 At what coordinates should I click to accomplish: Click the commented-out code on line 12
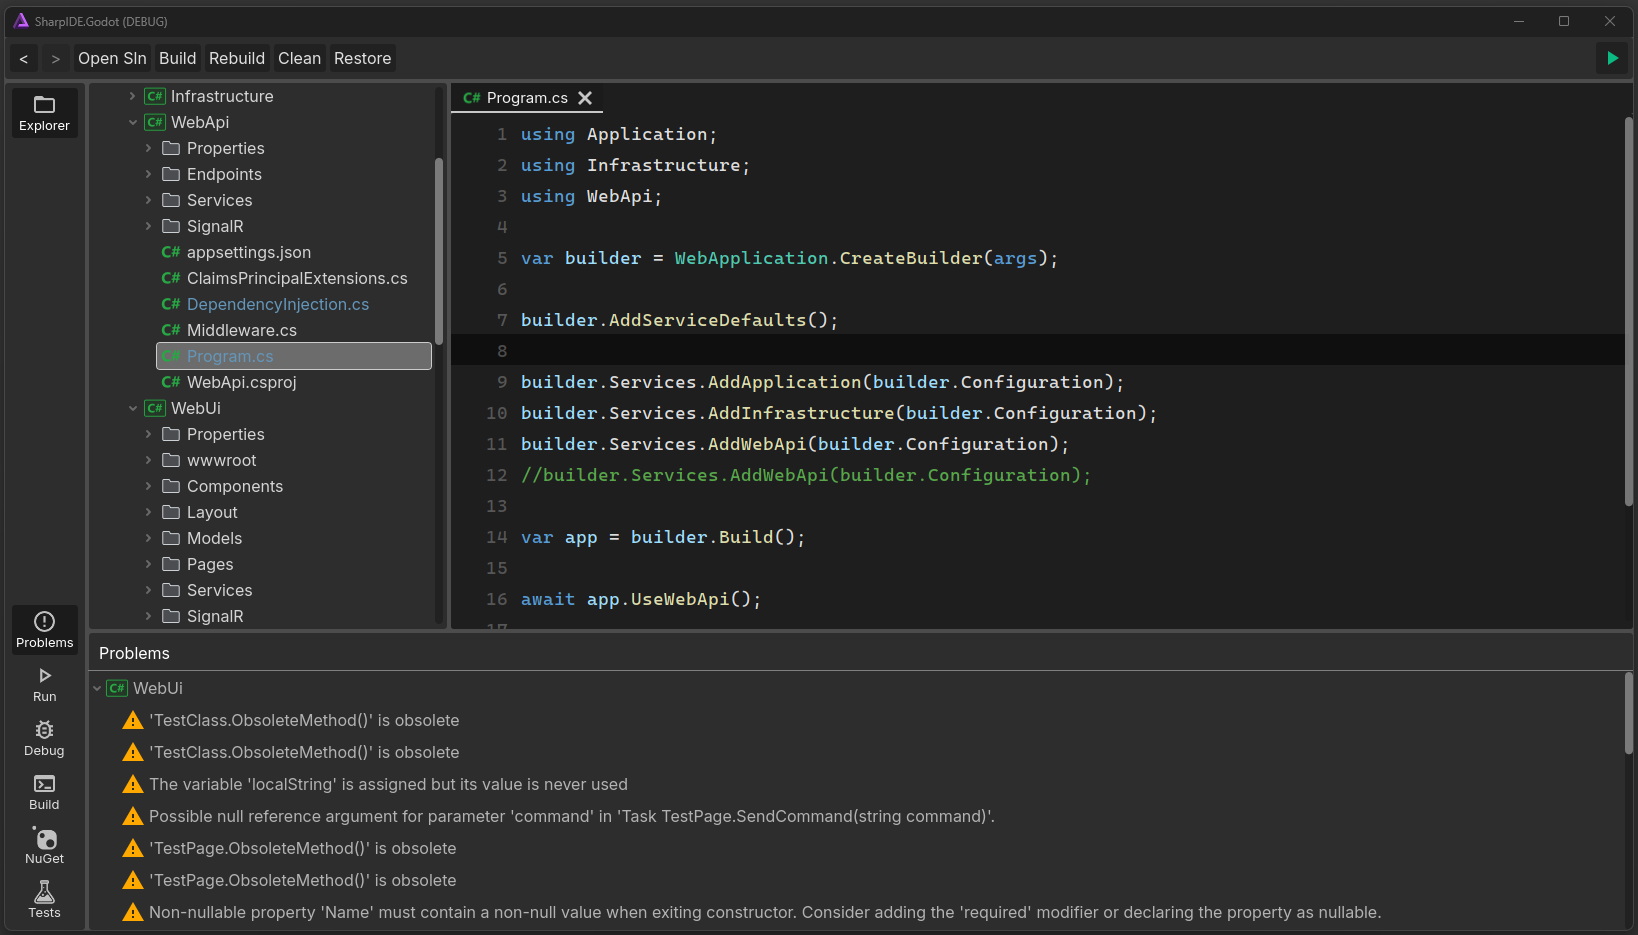click(806, 475)
